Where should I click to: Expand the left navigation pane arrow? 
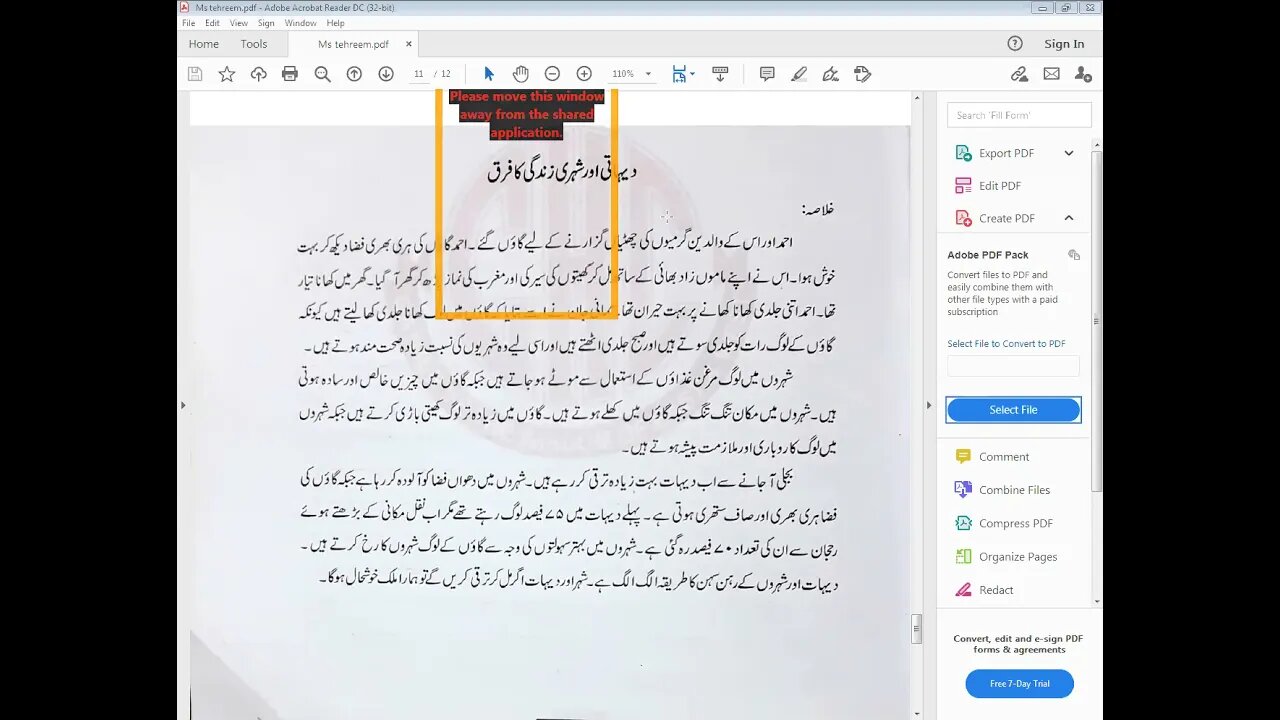click(x=182, y=405)
